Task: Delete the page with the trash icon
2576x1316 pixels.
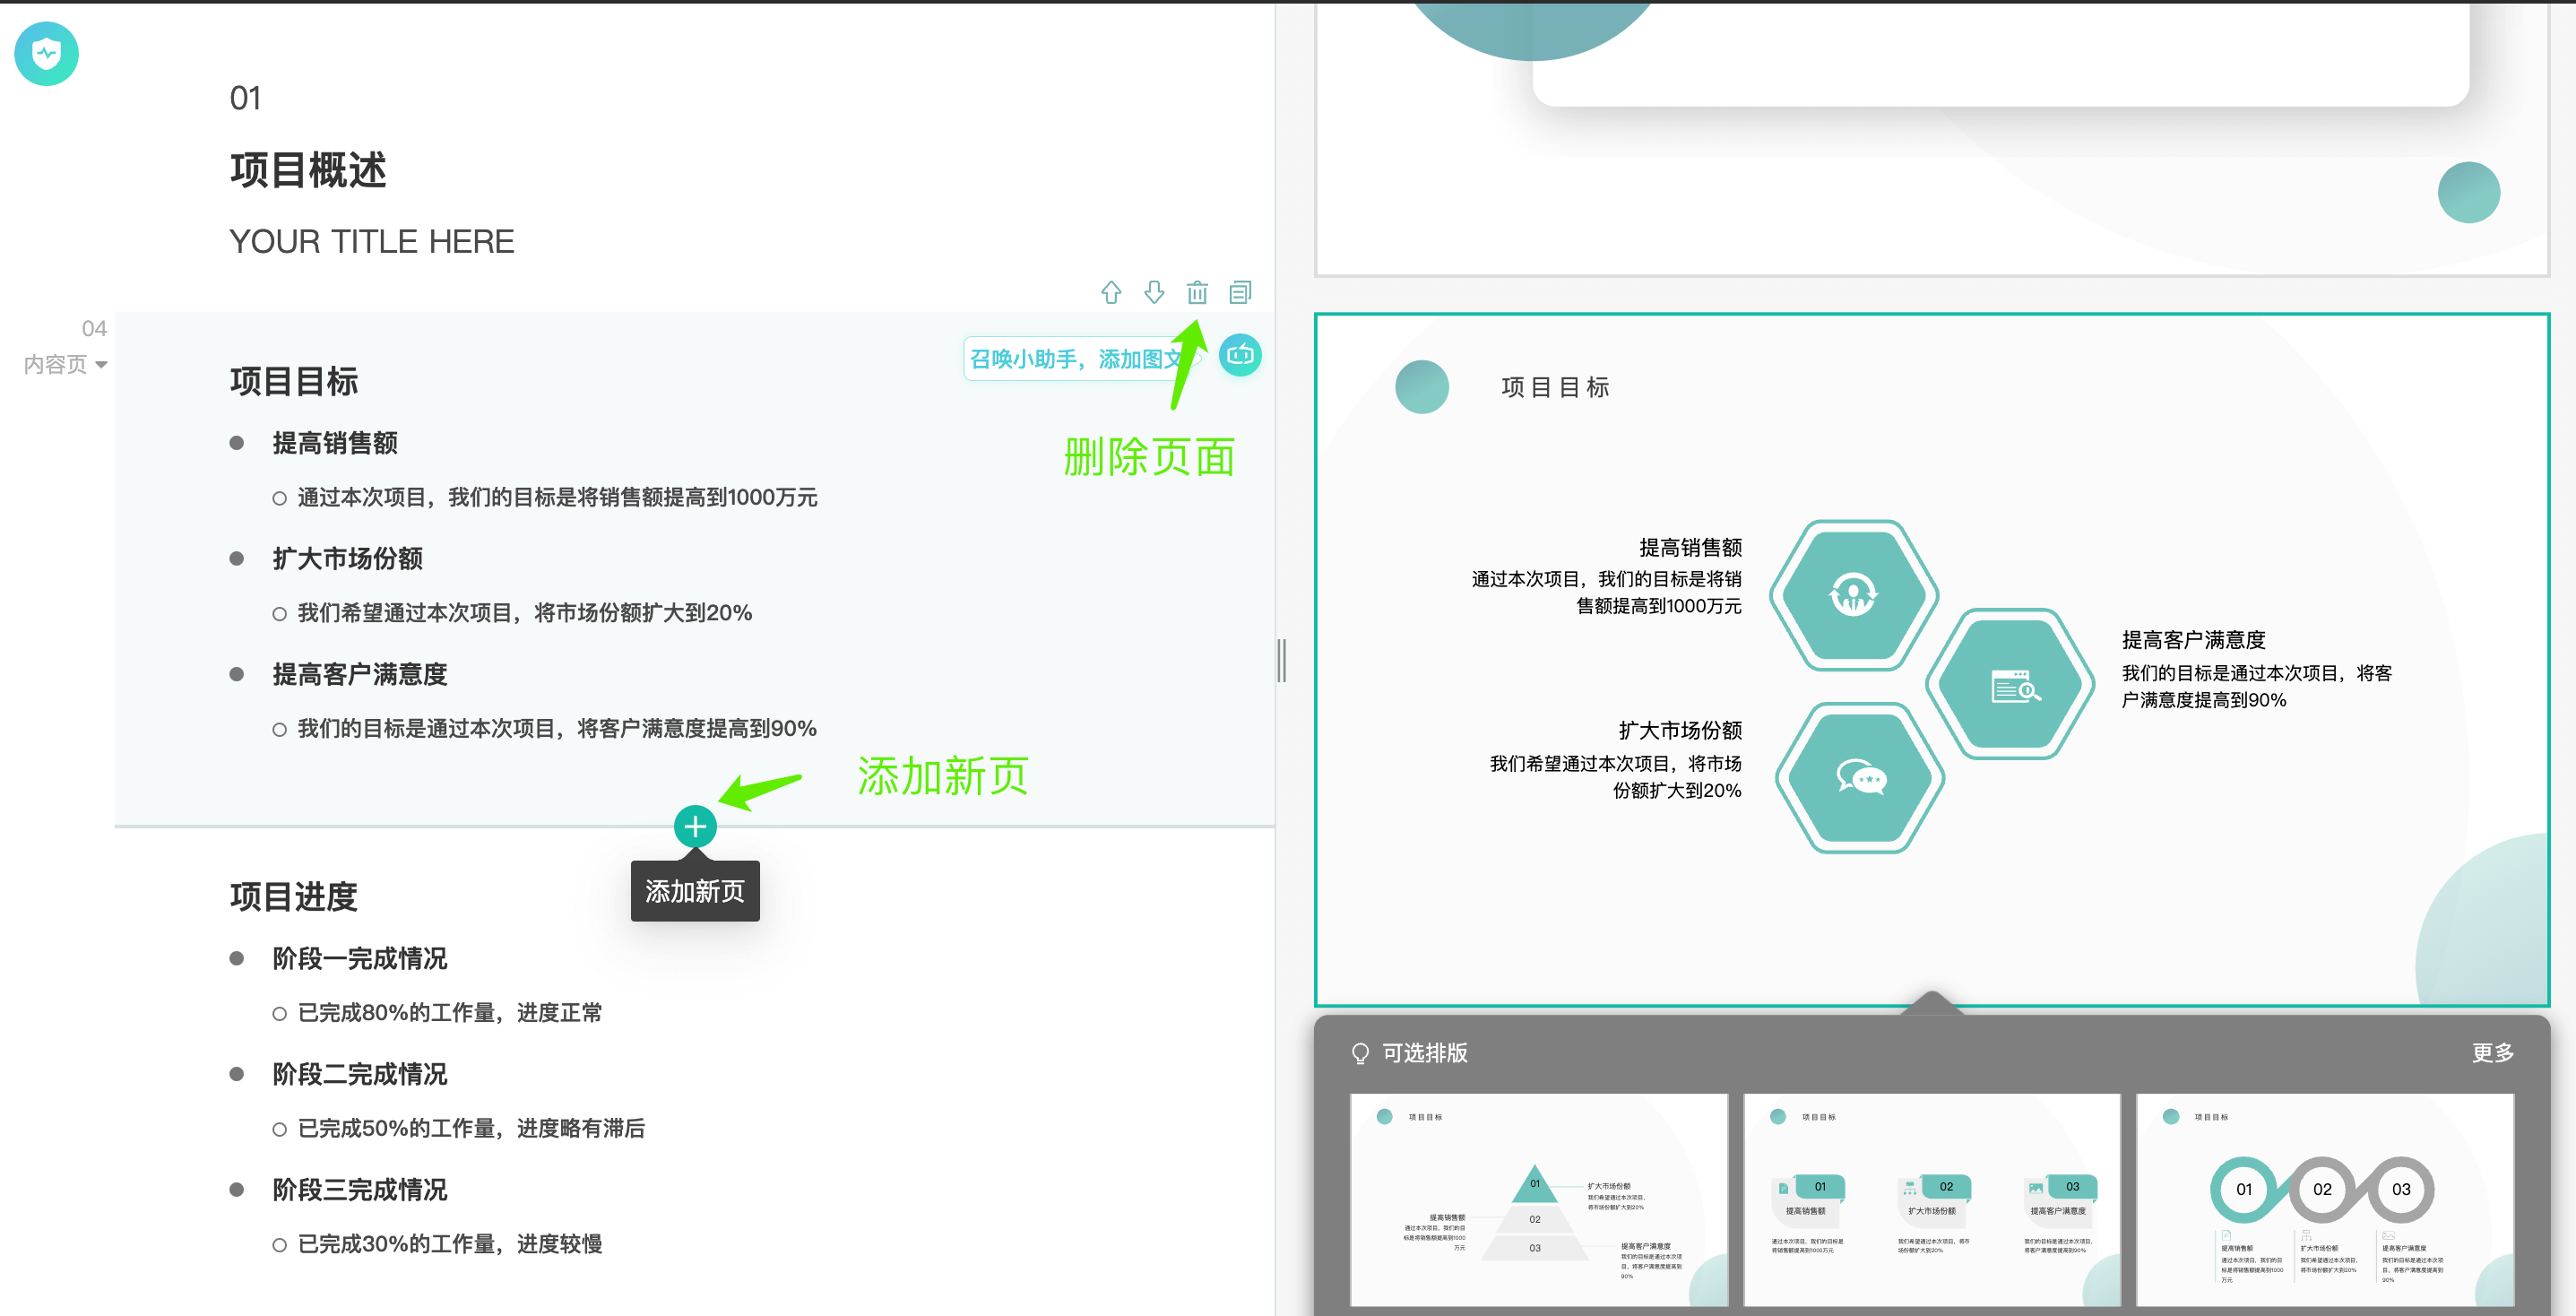Action: pyautogui.click(x=1197, y=292)
